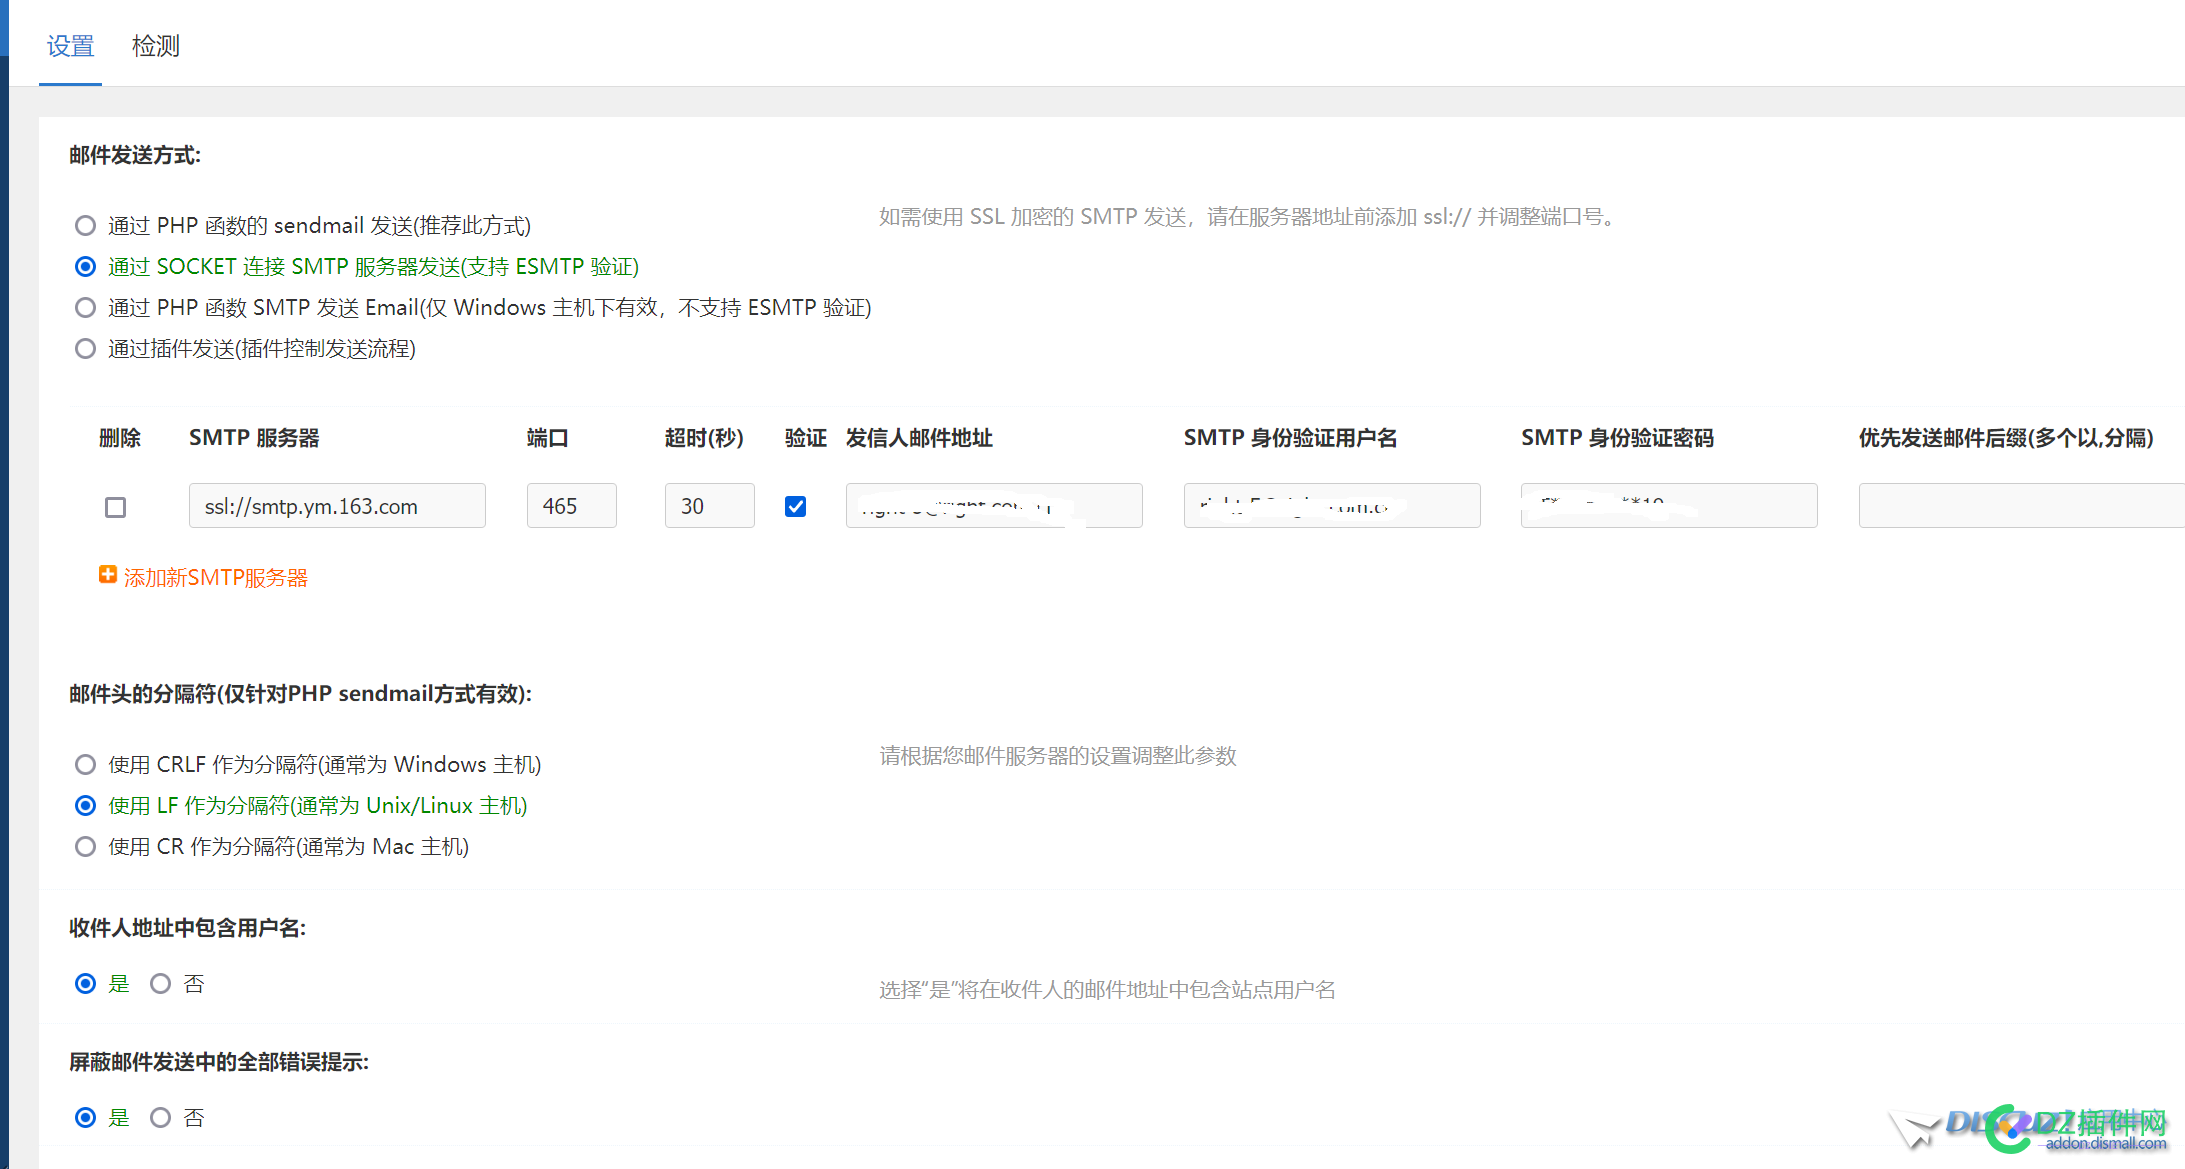Click the 超时(秒) field showing 30
This screenshot has height=1169, width=2185.
coord(709,506)
